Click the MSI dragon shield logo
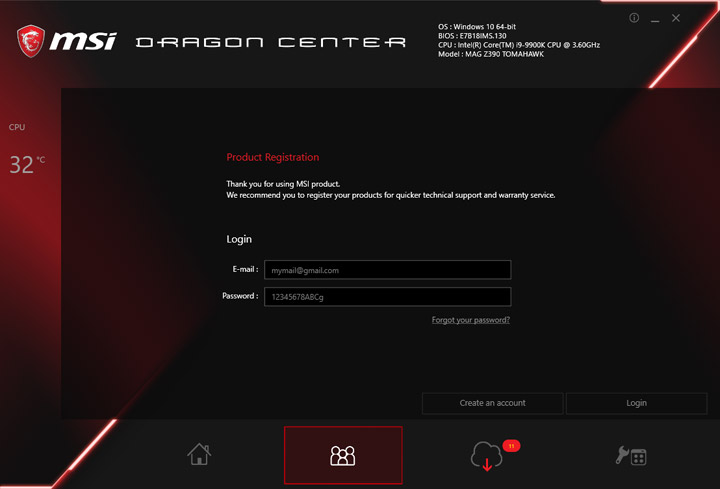Image resolution: width=720 pixels, height=489 pixels. (31, 41)
